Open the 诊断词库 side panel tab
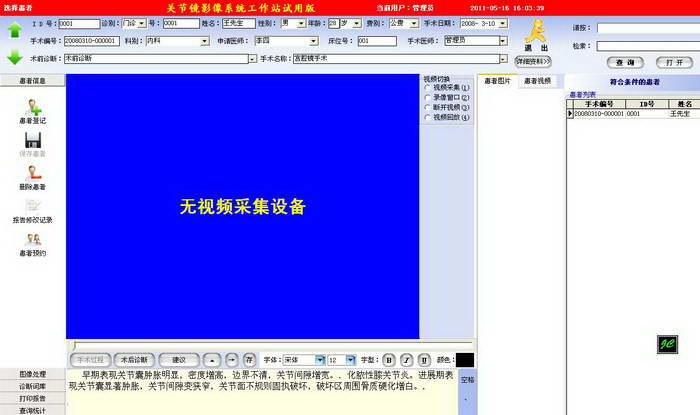The width and height of the screenshot is (700, 415). (33, 386)
